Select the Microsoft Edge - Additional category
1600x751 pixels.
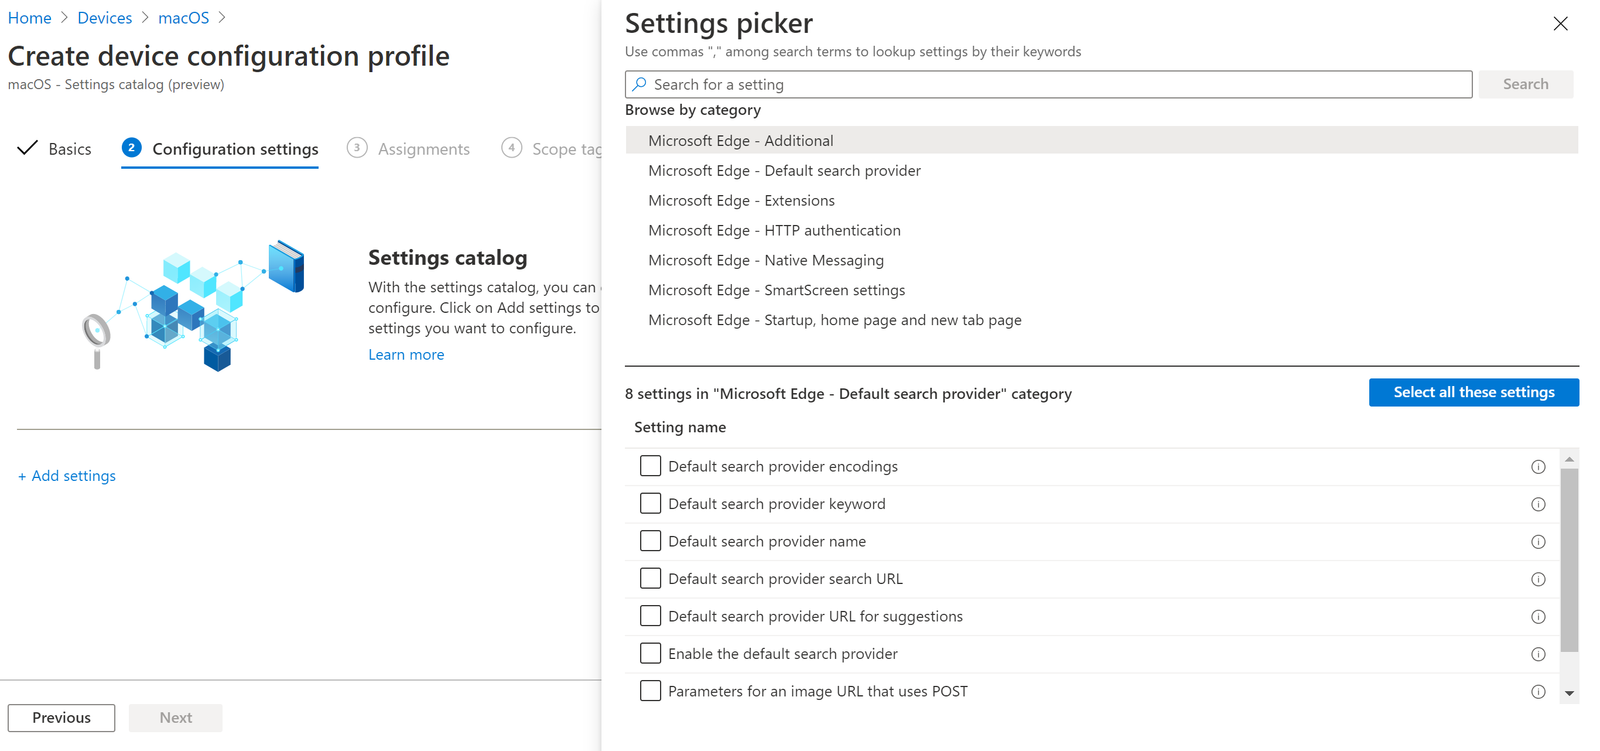(1101, 140)
